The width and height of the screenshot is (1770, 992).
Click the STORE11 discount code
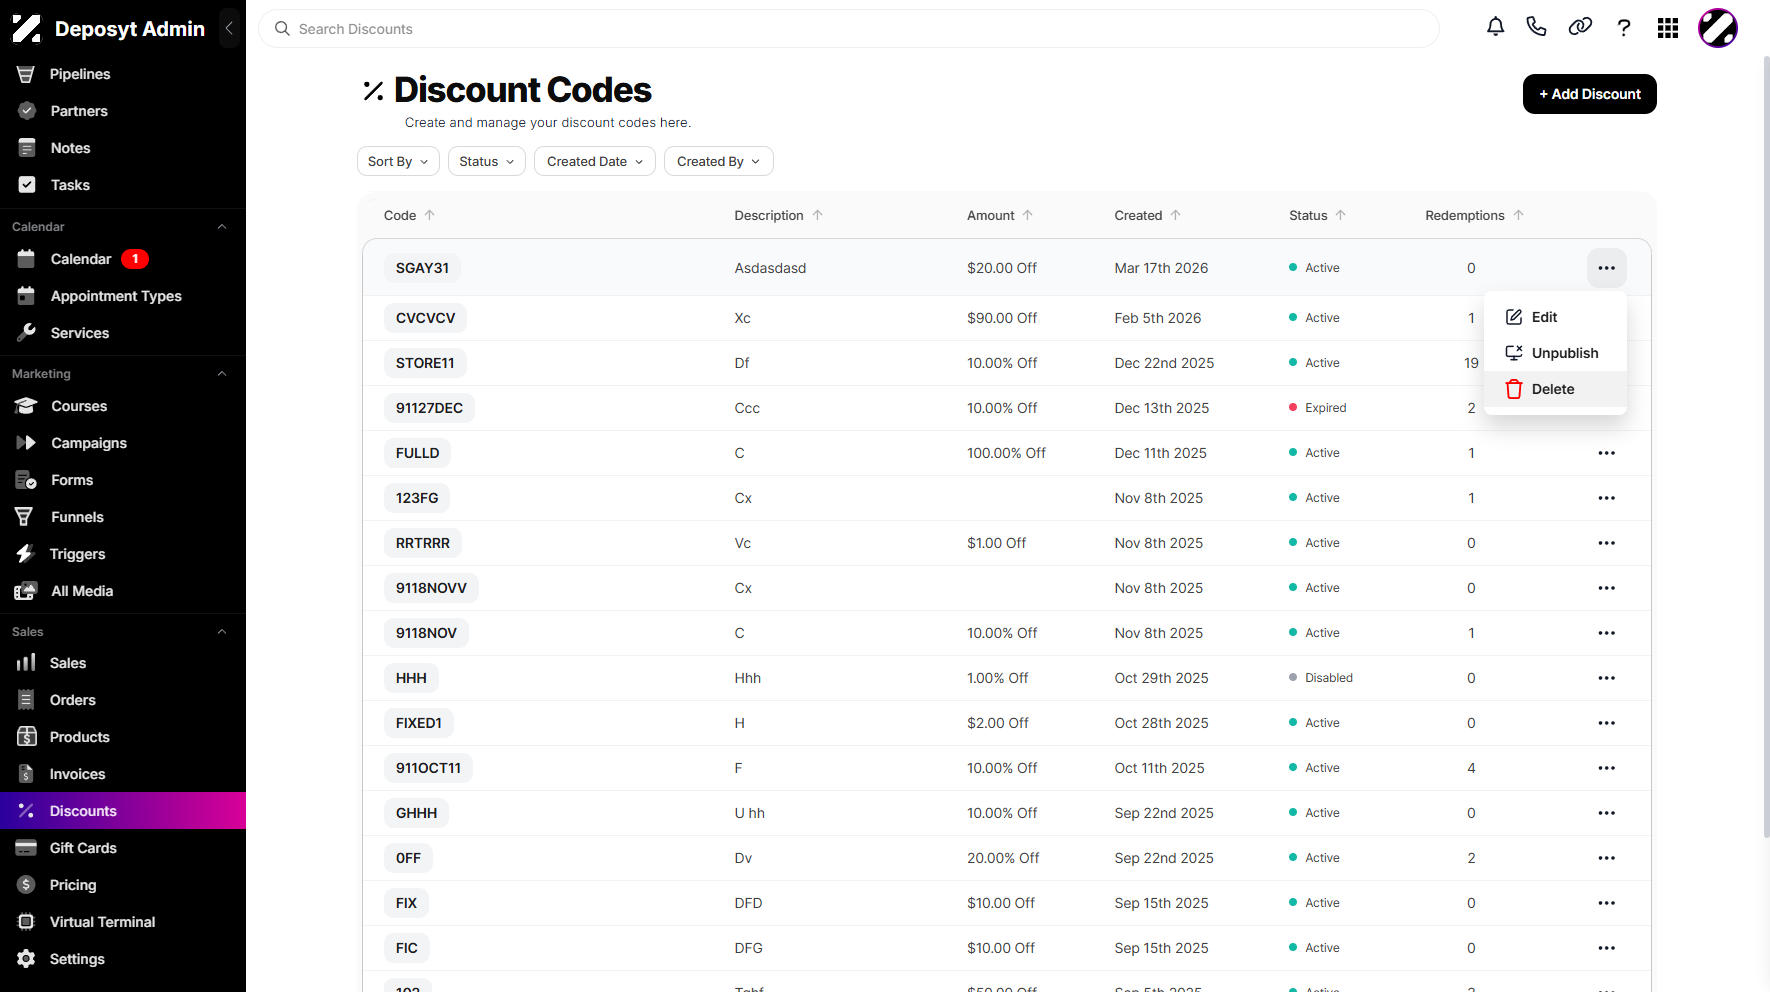point(425,363)
